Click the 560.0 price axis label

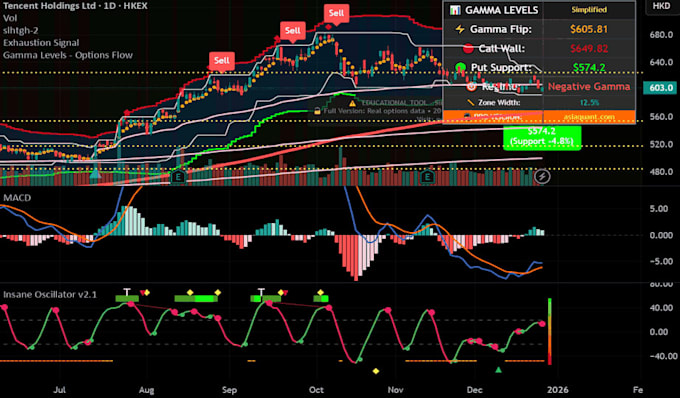coord(661,117)
